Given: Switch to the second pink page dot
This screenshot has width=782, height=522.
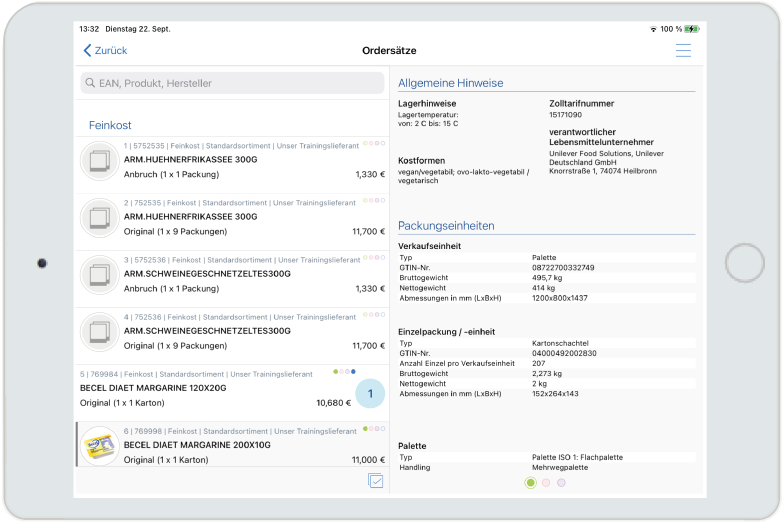Looking at the screenshot, I should pos(546,483).
